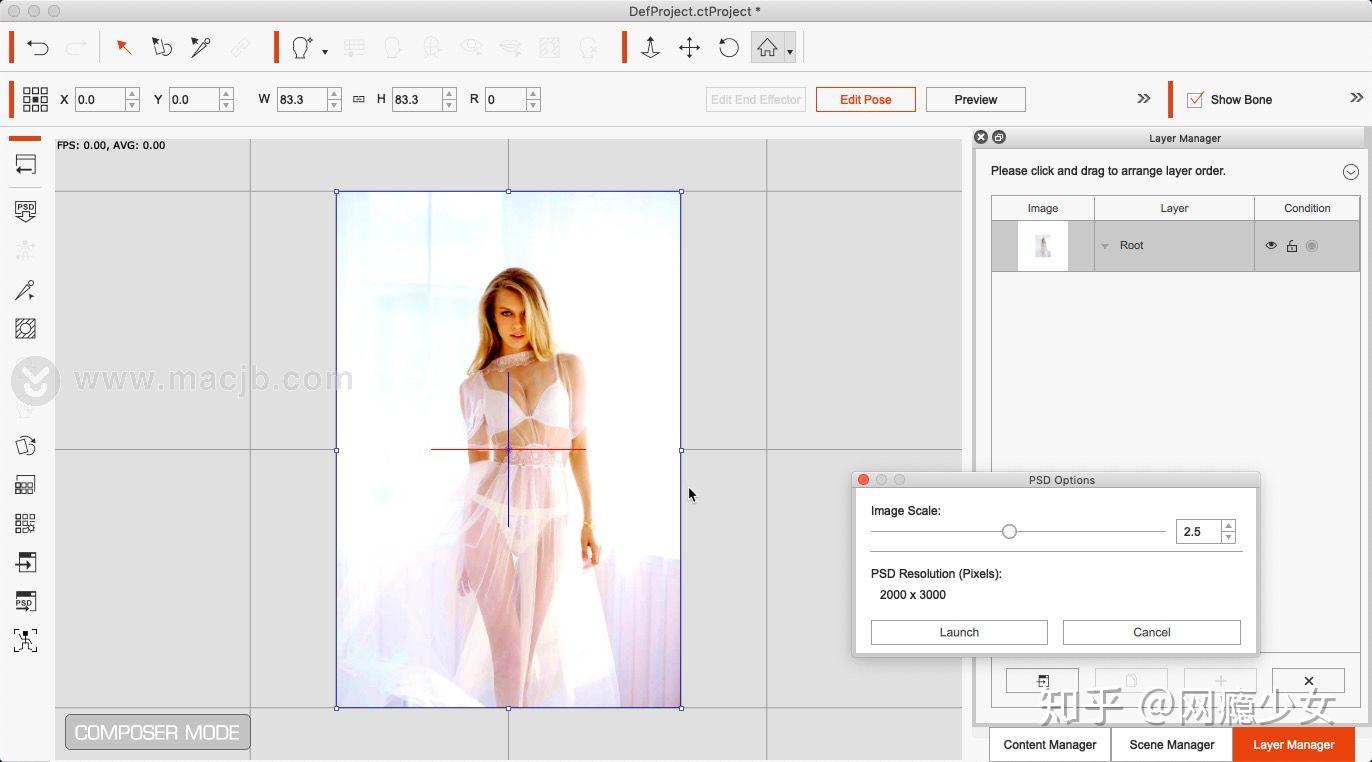Click the Rotate tool icon
1372x762 pixels.
click(728, 47)
